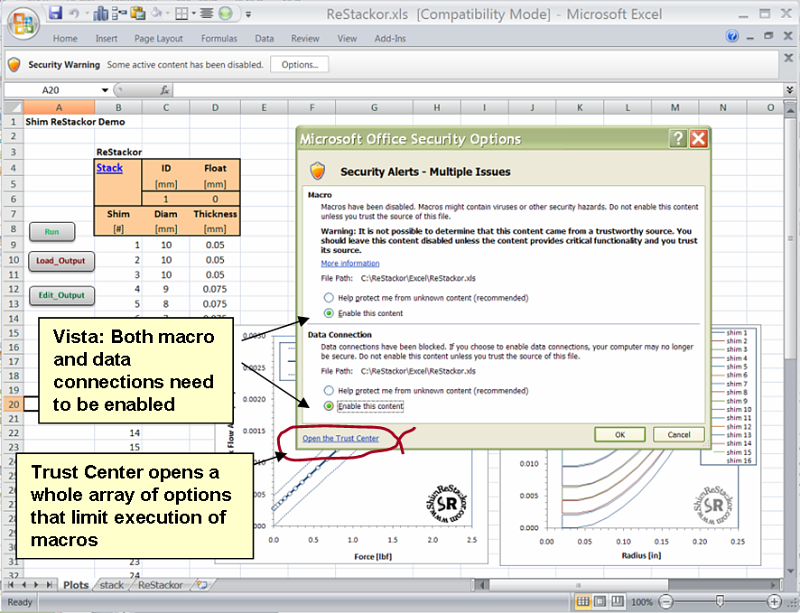Click the Undo arrow in the Quick Access toolbar
Screen dimensions: 800x613
[74, 14]
